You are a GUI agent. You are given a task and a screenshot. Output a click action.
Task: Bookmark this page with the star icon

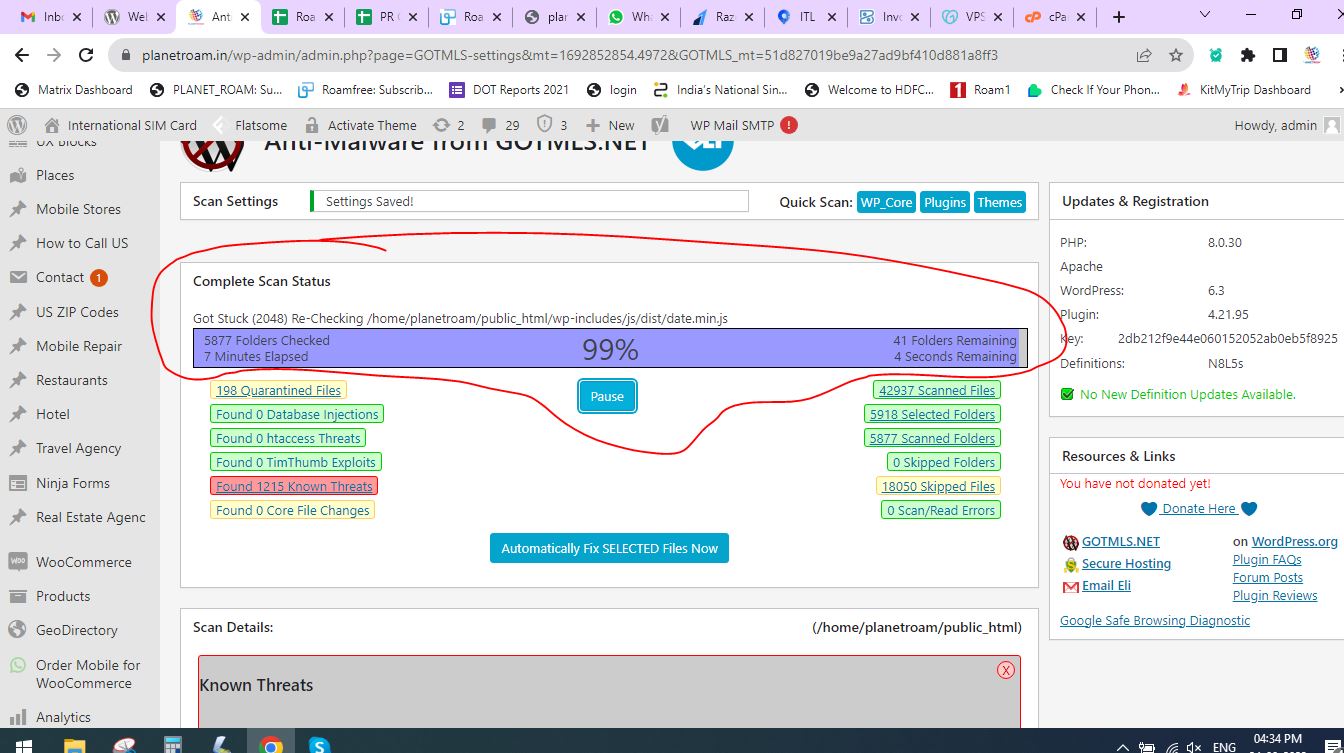pos(1176,56)
